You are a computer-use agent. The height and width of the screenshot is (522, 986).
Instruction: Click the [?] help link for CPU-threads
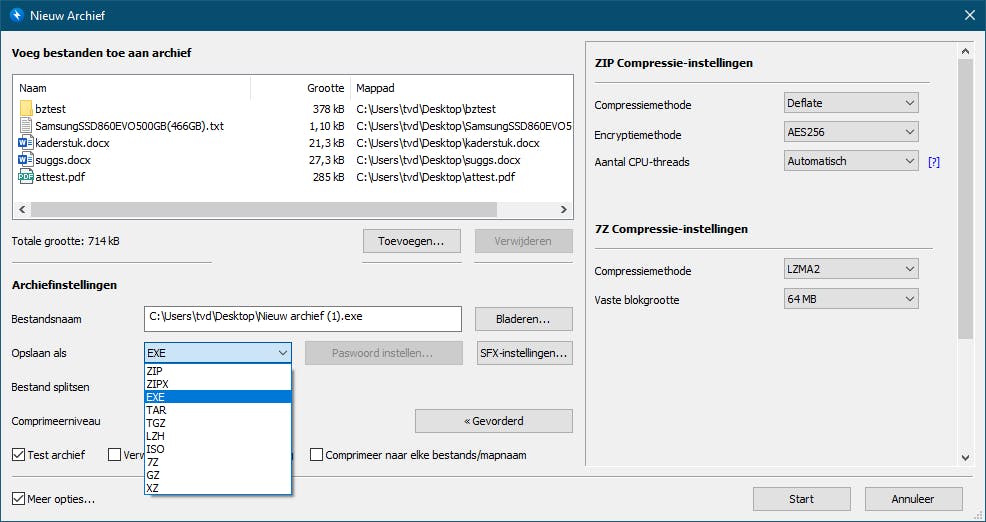tap(934, 162)
